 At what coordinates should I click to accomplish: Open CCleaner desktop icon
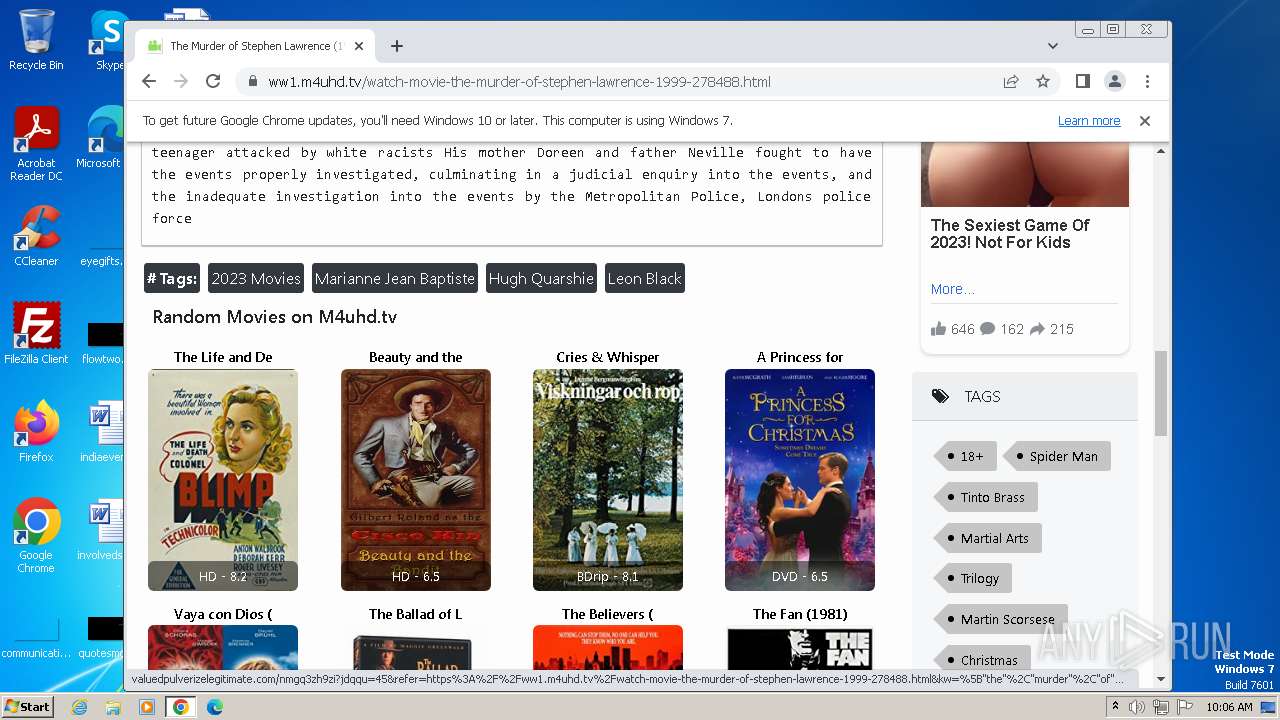pos(36,236)
